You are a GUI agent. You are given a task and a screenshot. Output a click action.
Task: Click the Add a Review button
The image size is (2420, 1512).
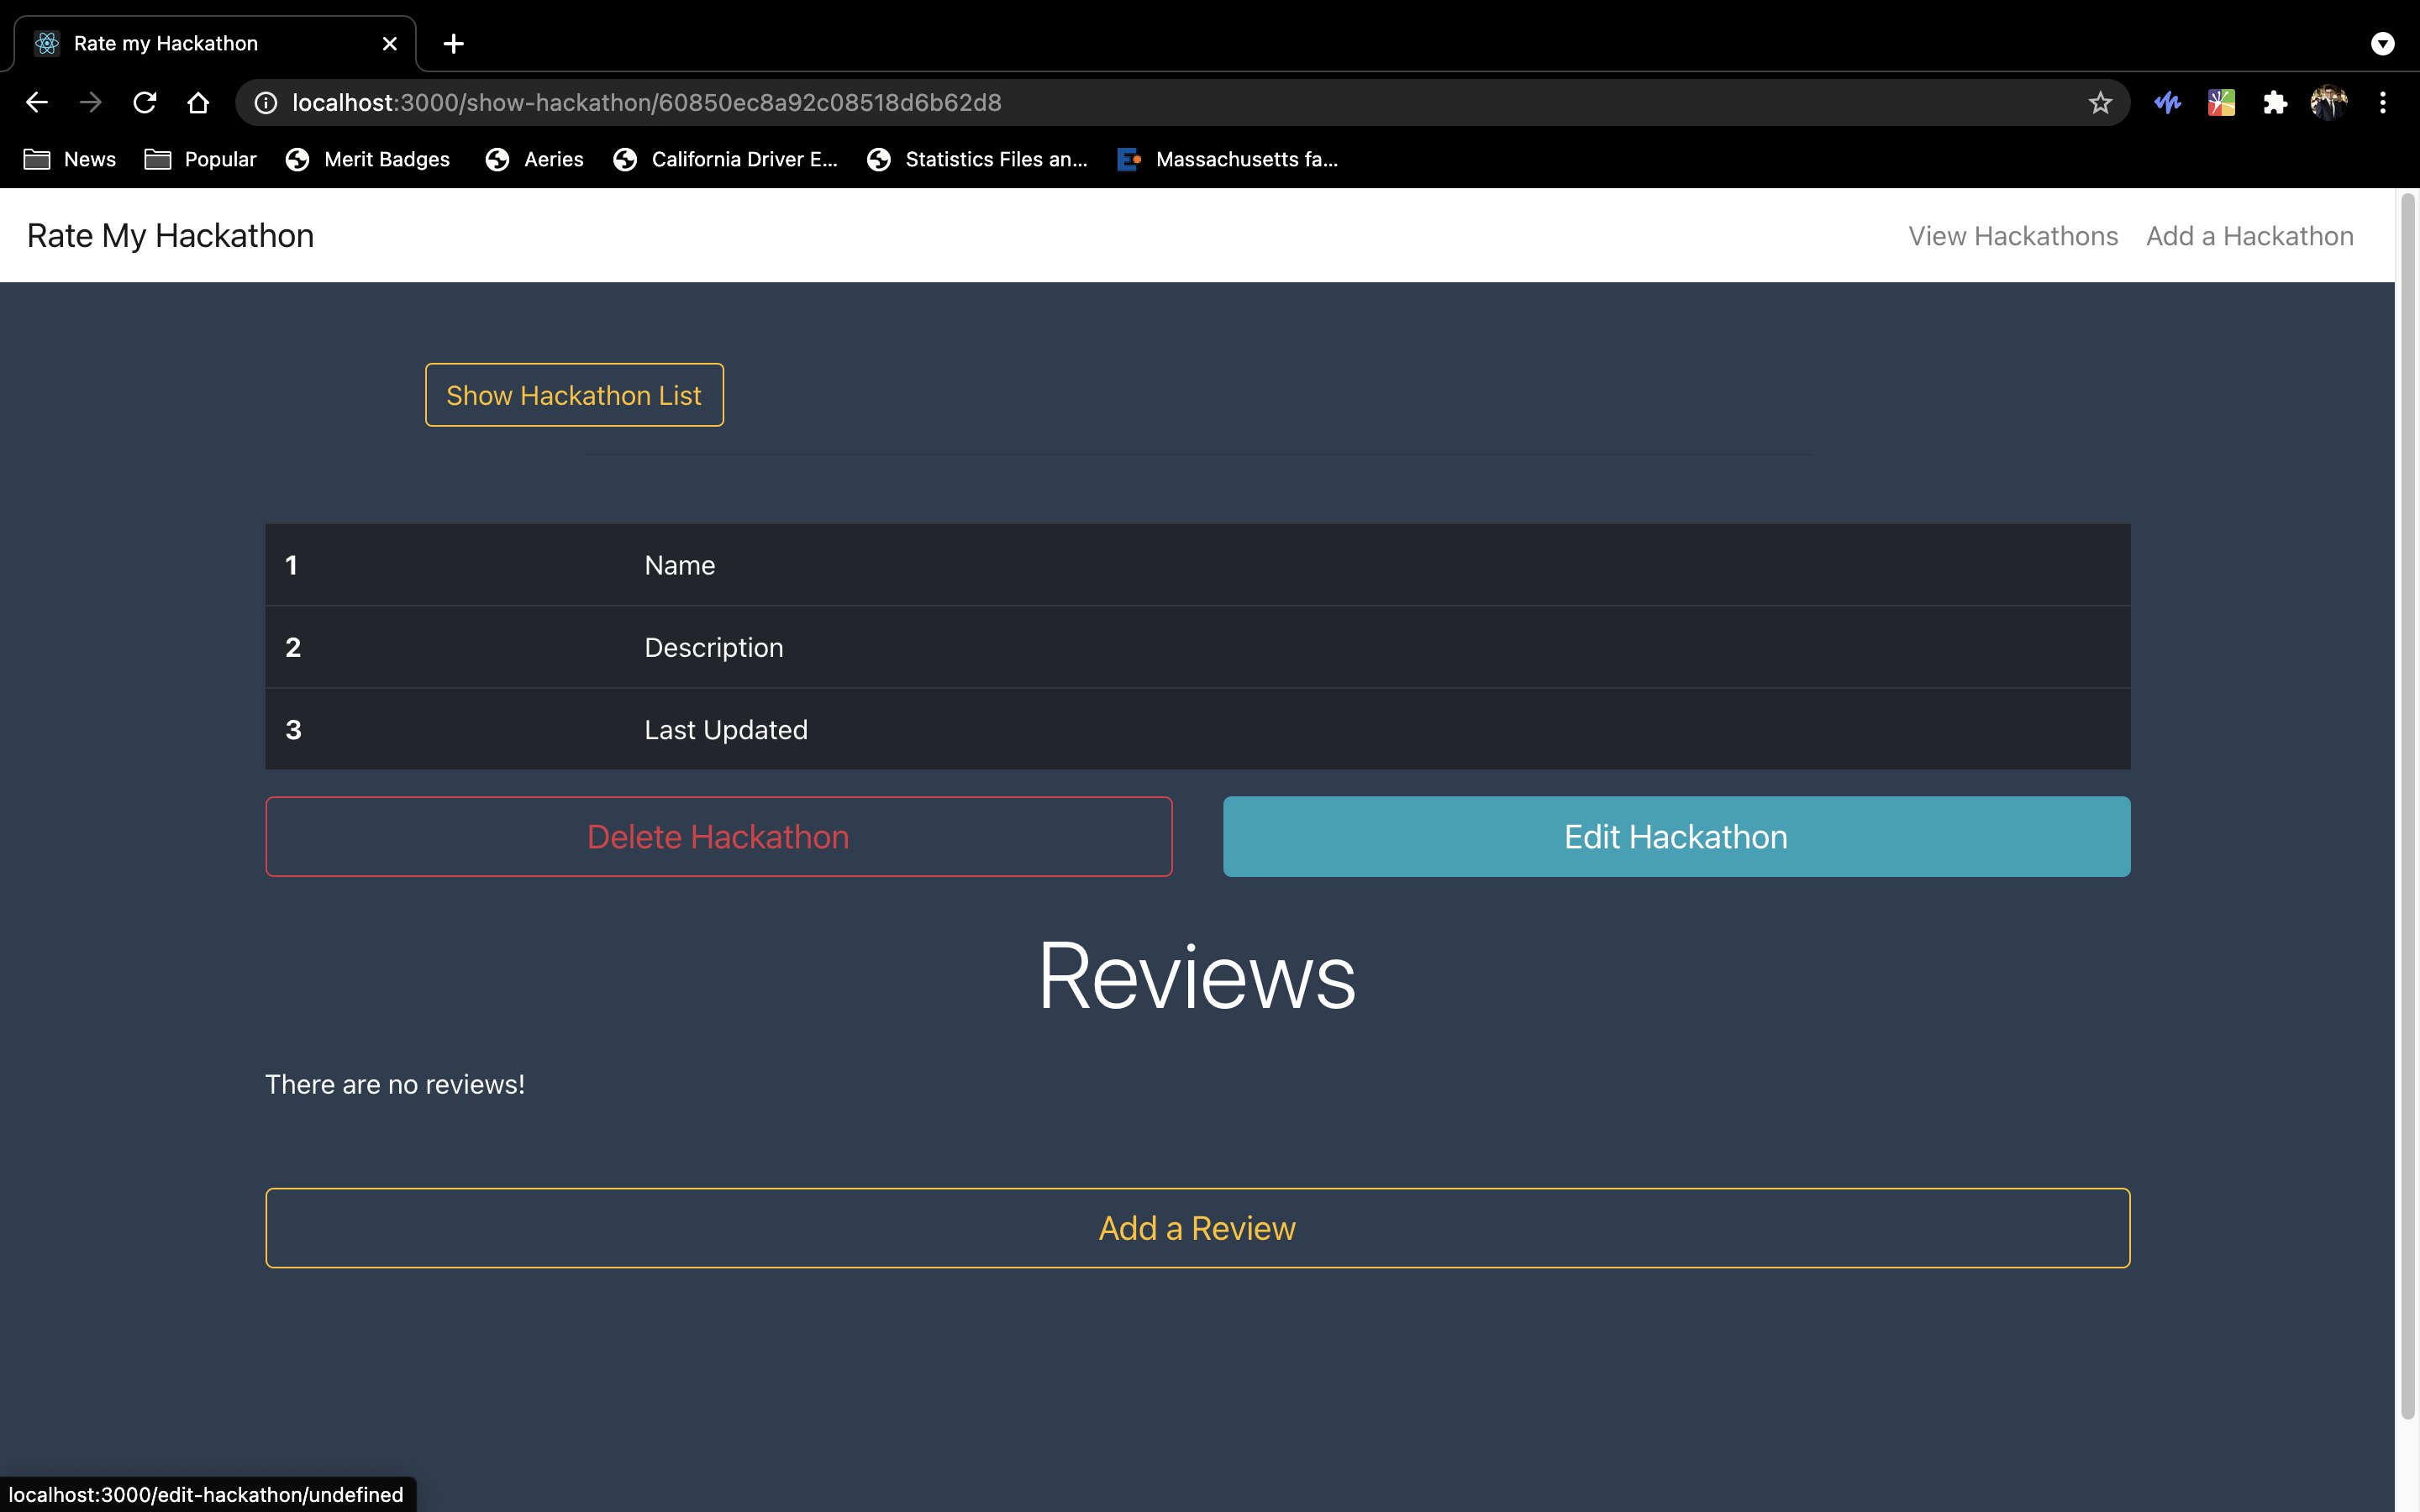[1197, 1227]
